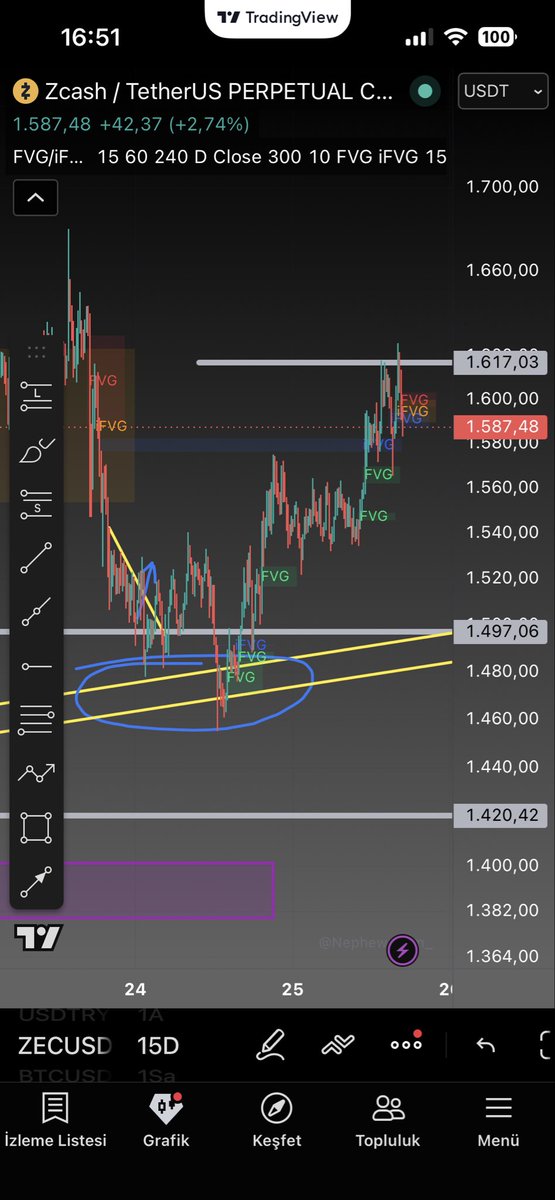Image resolution: width=555 pixels, height=1200 pixels.
Task: Tap the 25 date axis label
Action: [292, 990]
